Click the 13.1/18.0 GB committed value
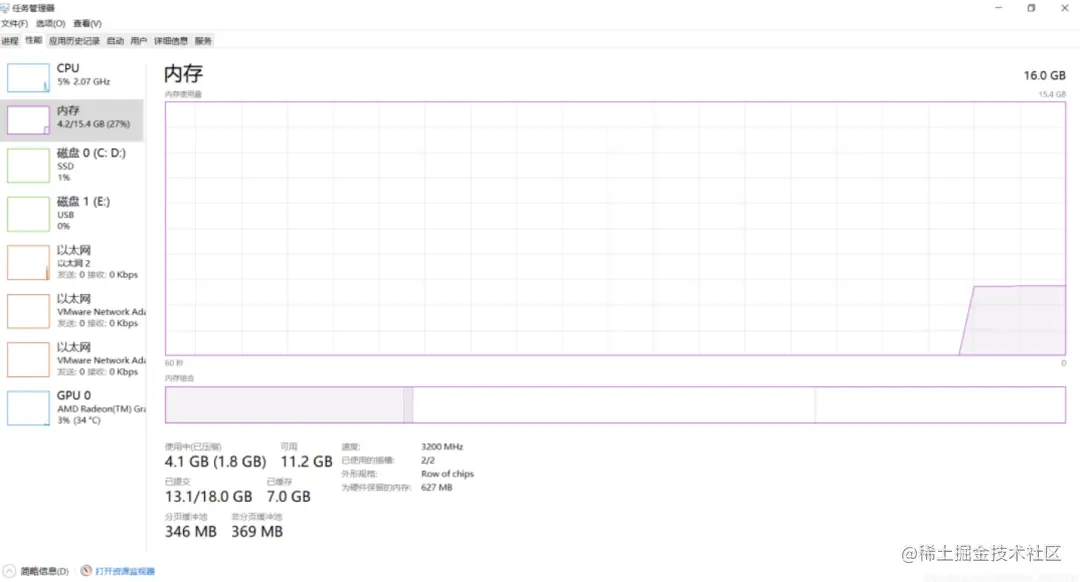This screenshot has height=582, width=1080. tap(208, 497)
